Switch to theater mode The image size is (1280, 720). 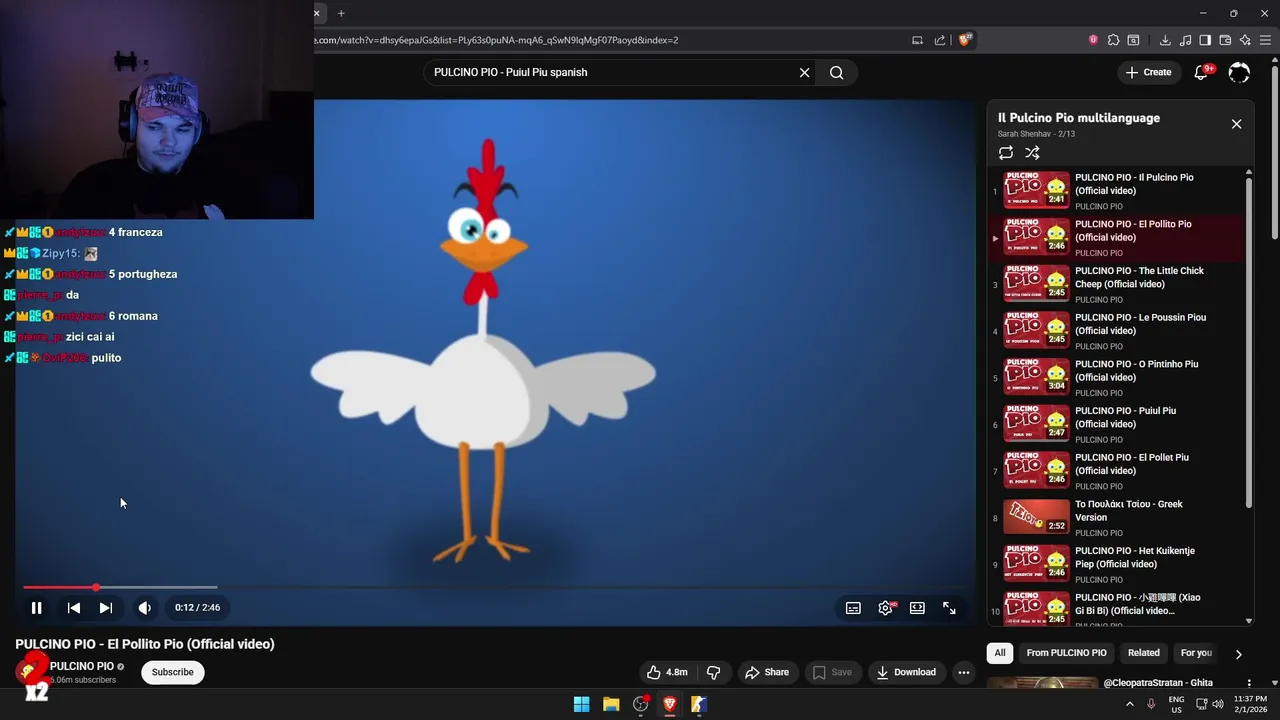pos(917,608)
